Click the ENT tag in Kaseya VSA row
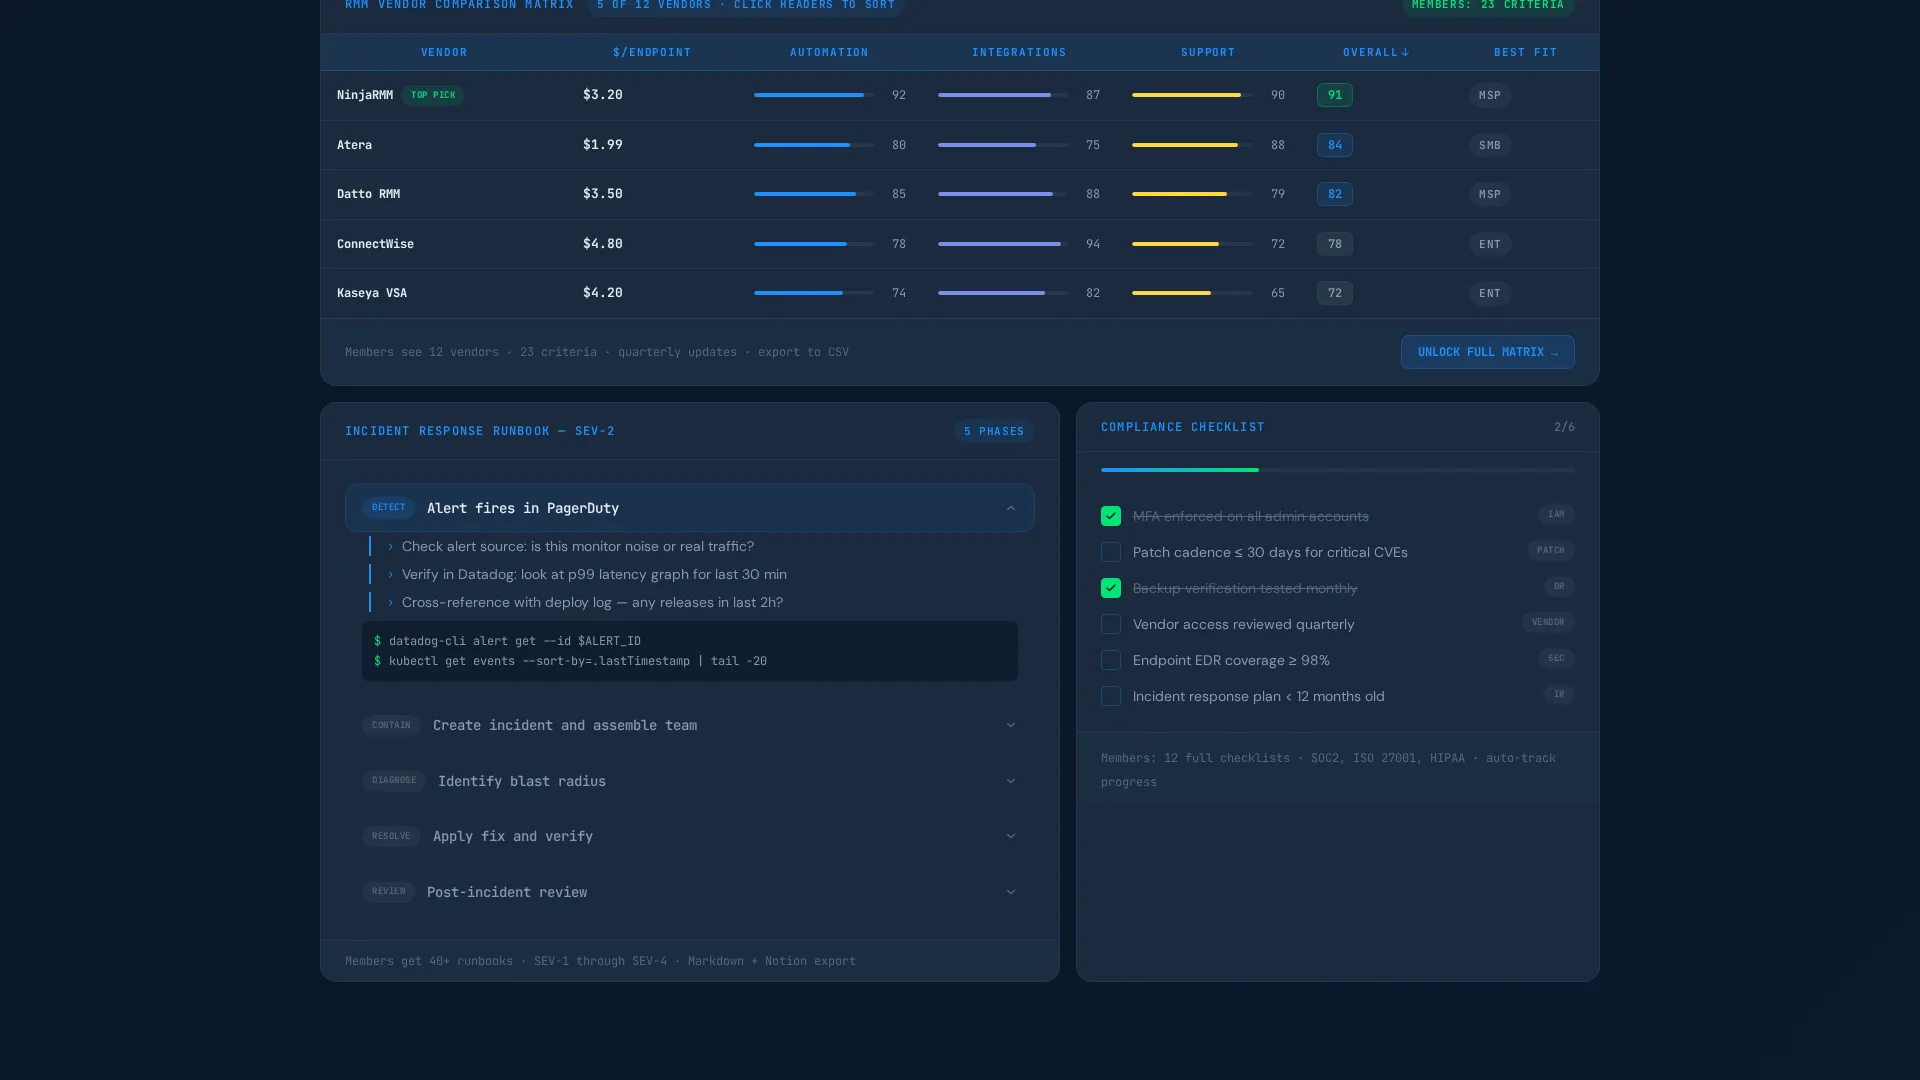The width and height of the screenshot is (1920, 1080). point(1490,293)
